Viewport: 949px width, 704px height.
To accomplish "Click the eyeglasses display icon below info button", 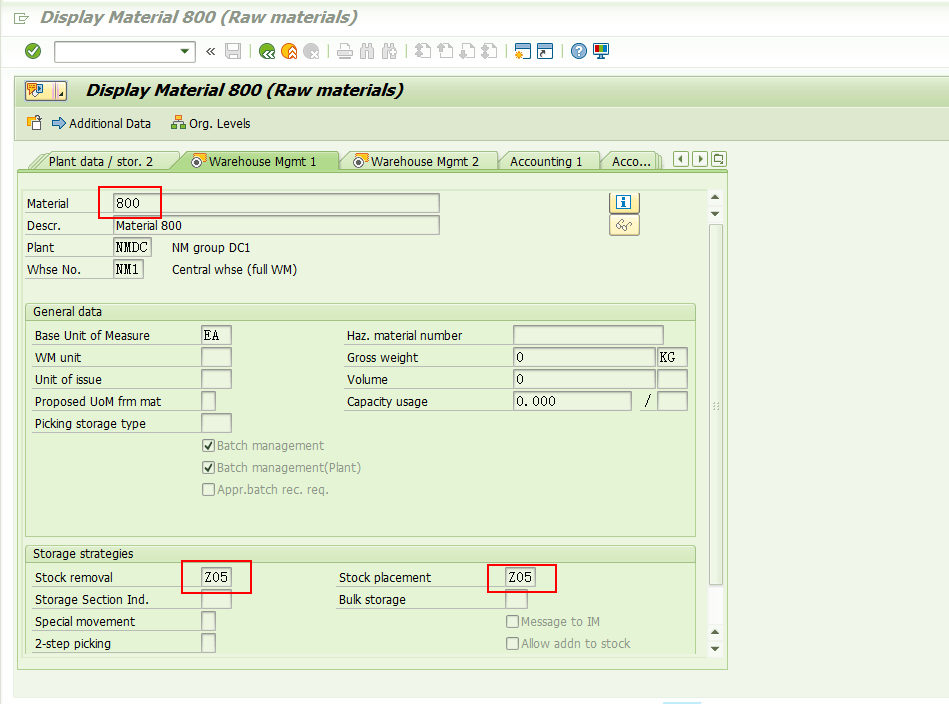I will (622, 225).
